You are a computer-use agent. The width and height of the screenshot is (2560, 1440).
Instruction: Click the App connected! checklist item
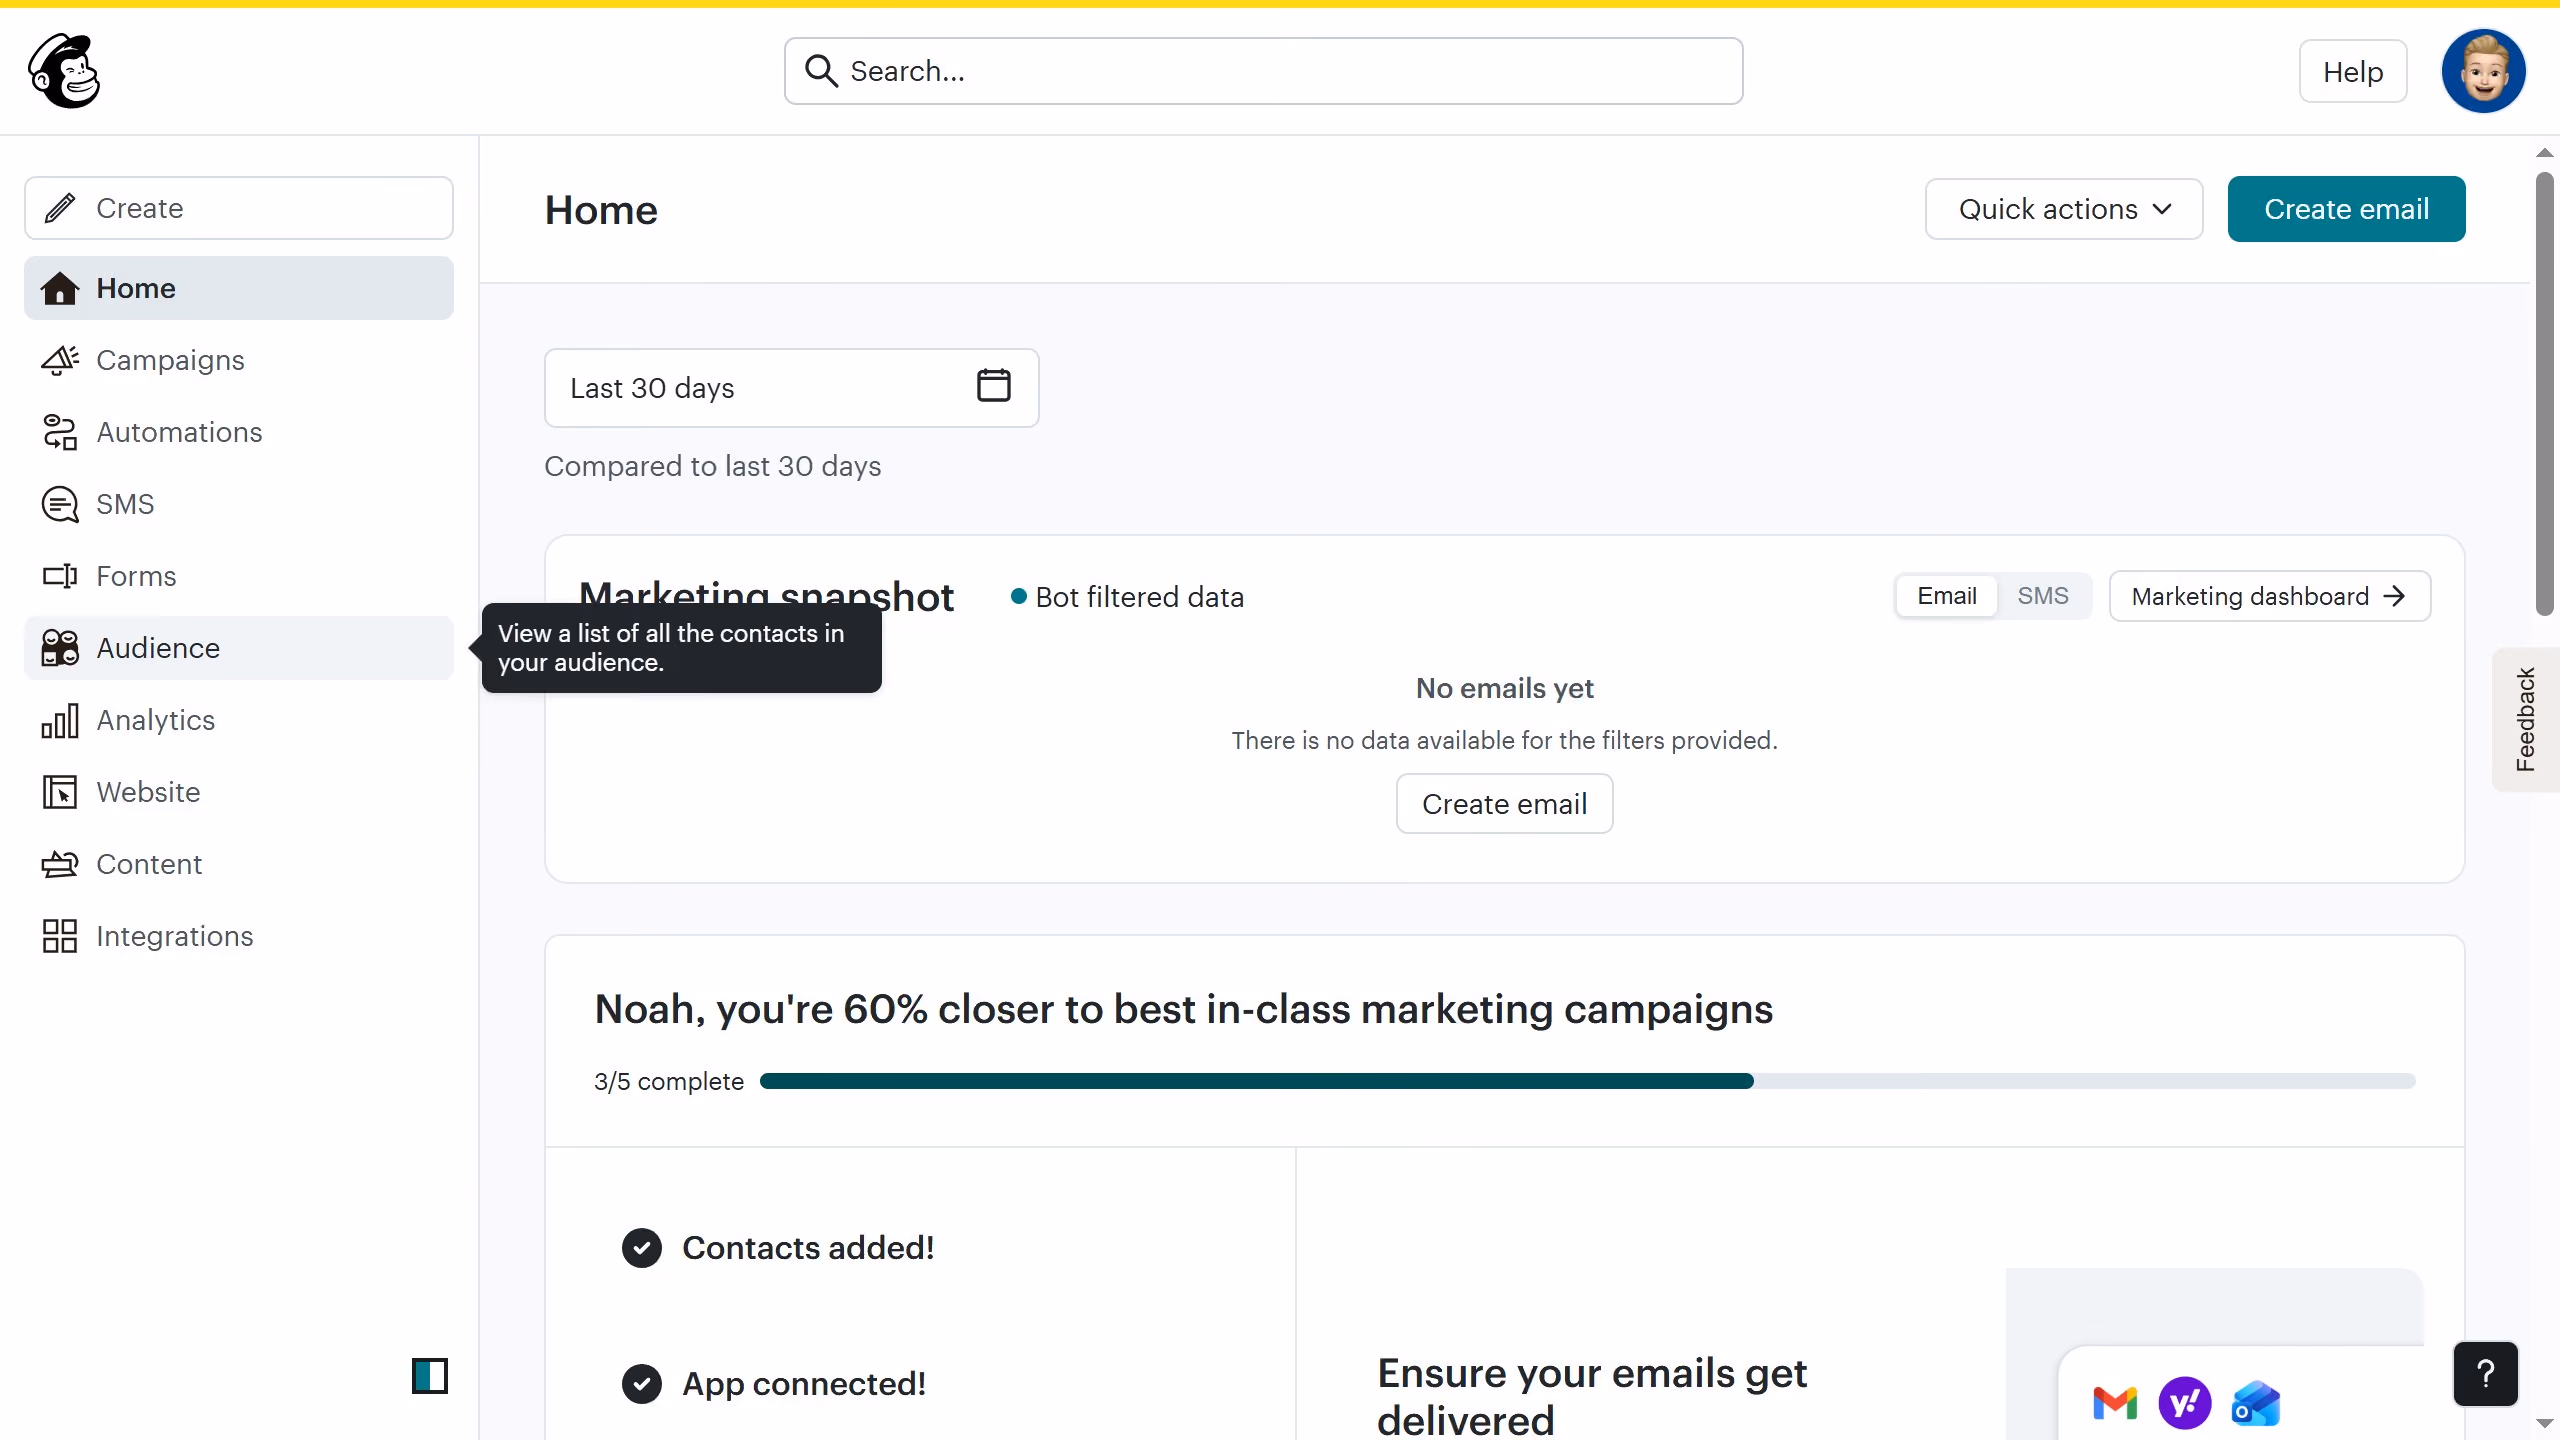774,1384
